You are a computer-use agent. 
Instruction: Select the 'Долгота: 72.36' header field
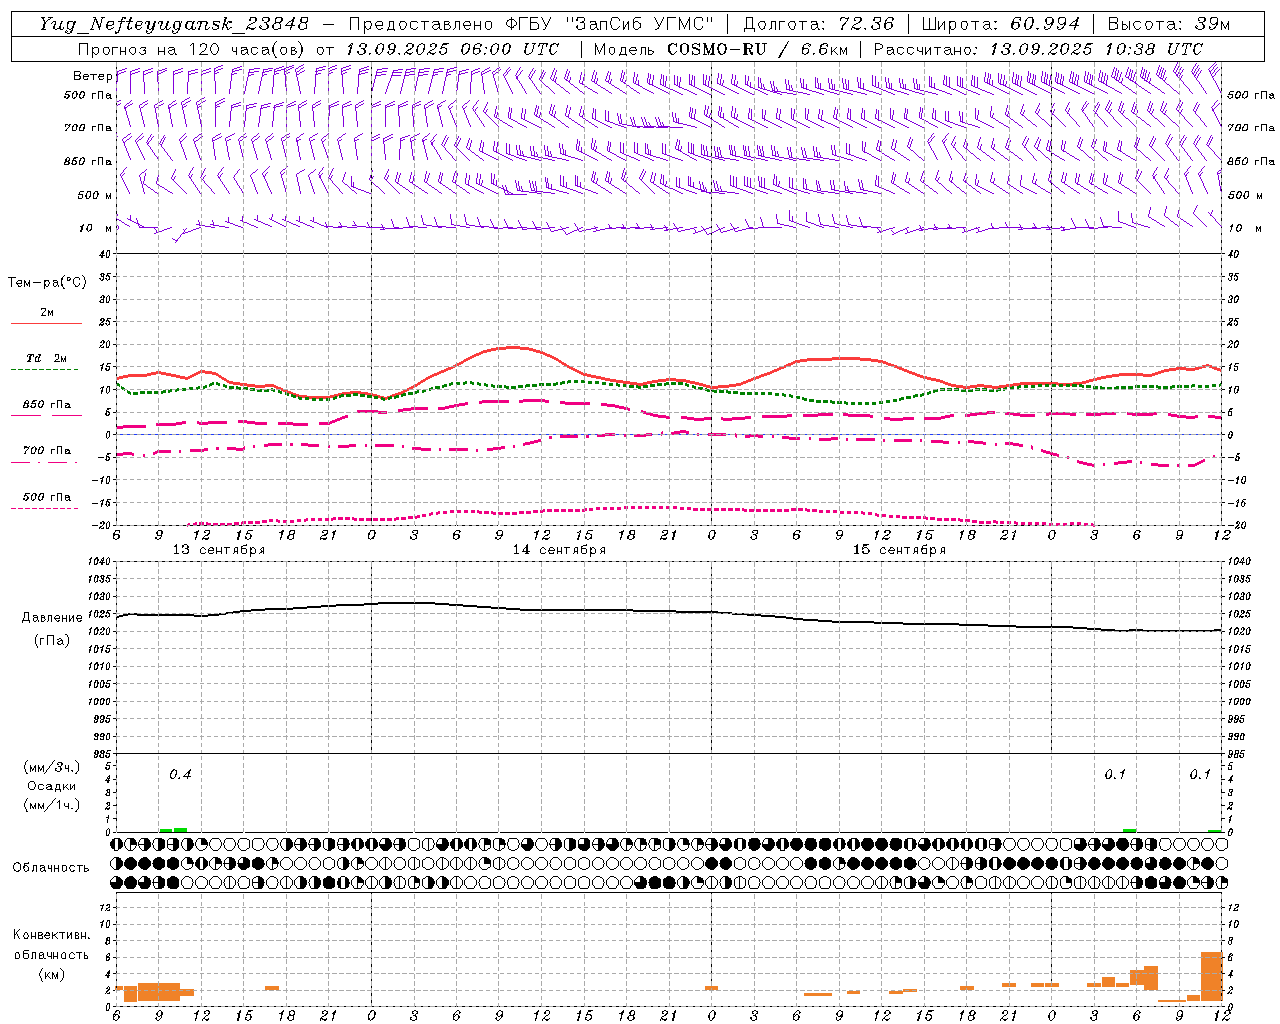point(818,24)
